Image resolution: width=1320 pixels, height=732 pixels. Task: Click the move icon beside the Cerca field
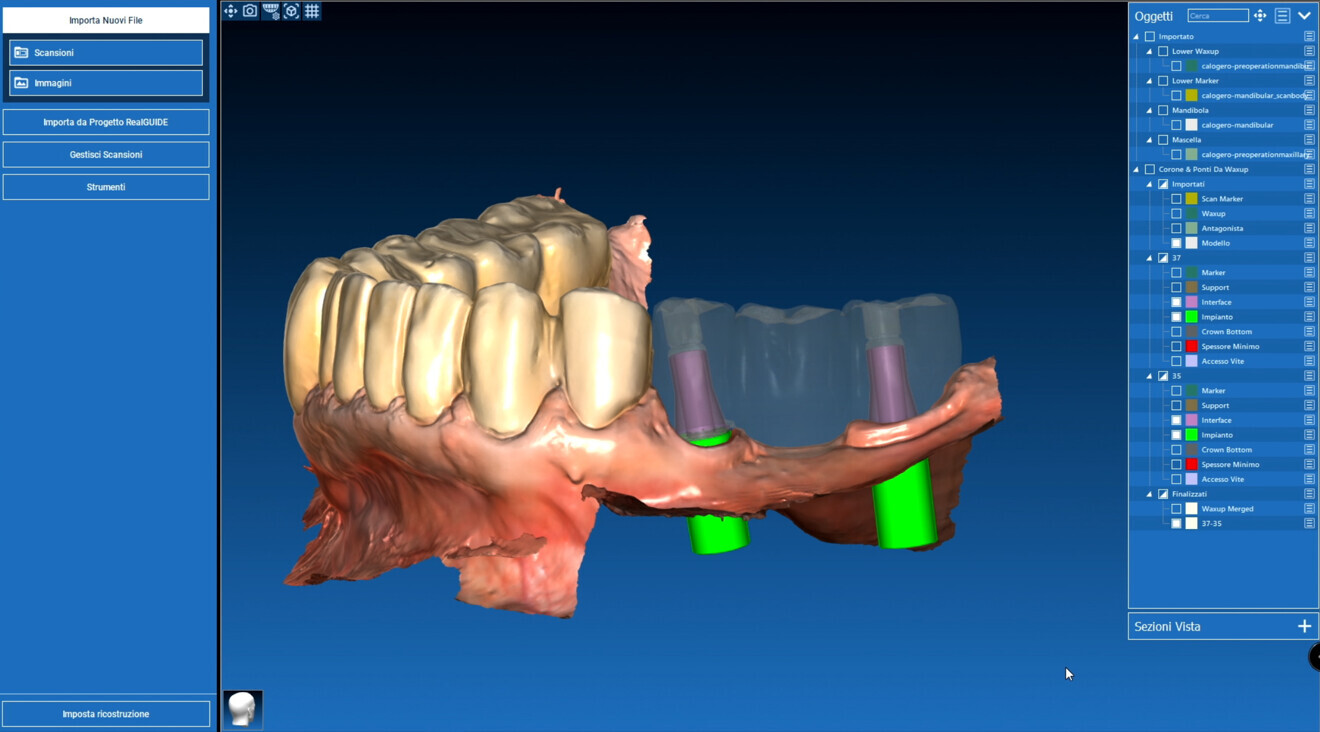click(x=1260, y=16)
